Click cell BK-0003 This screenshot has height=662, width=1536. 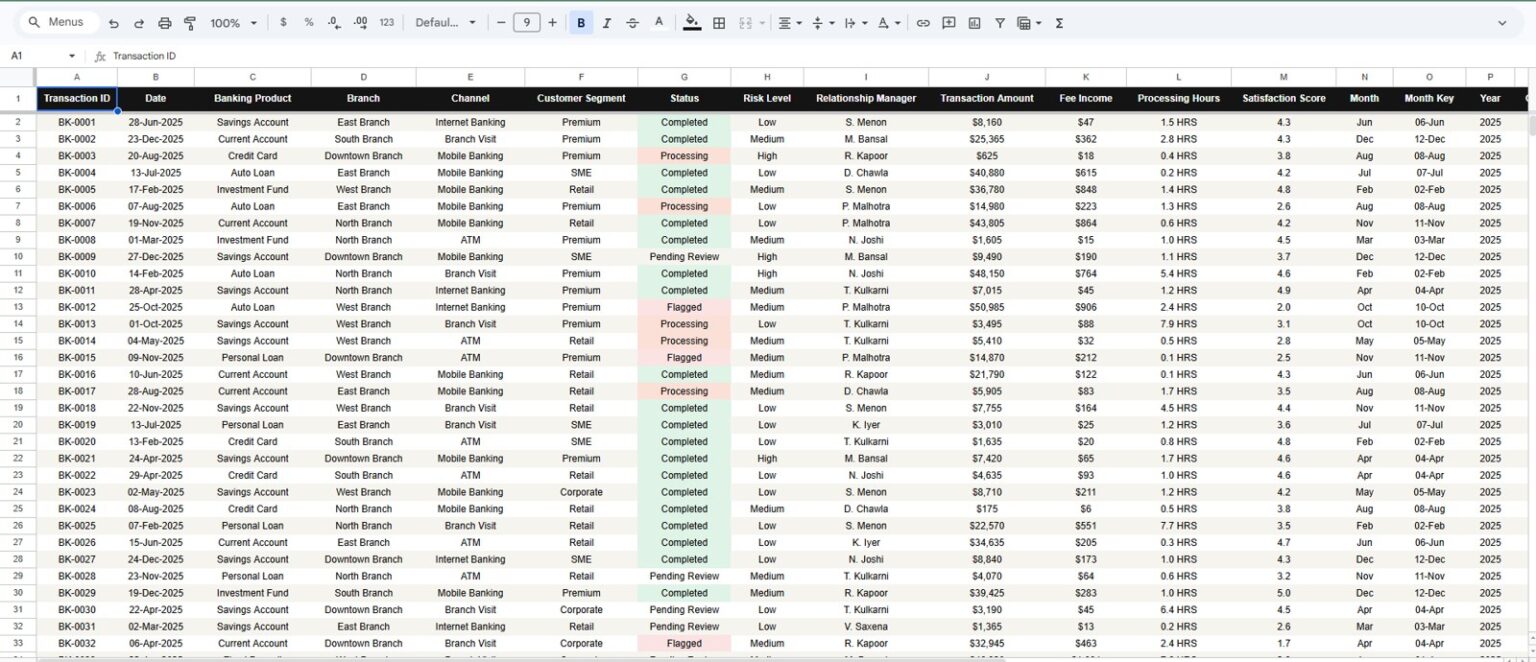(x=77, y=156)
